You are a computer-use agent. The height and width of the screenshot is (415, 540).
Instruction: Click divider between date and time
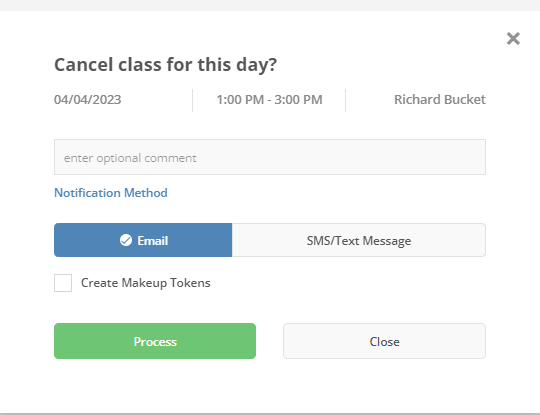pyautogui.click(x=193, y=100)
